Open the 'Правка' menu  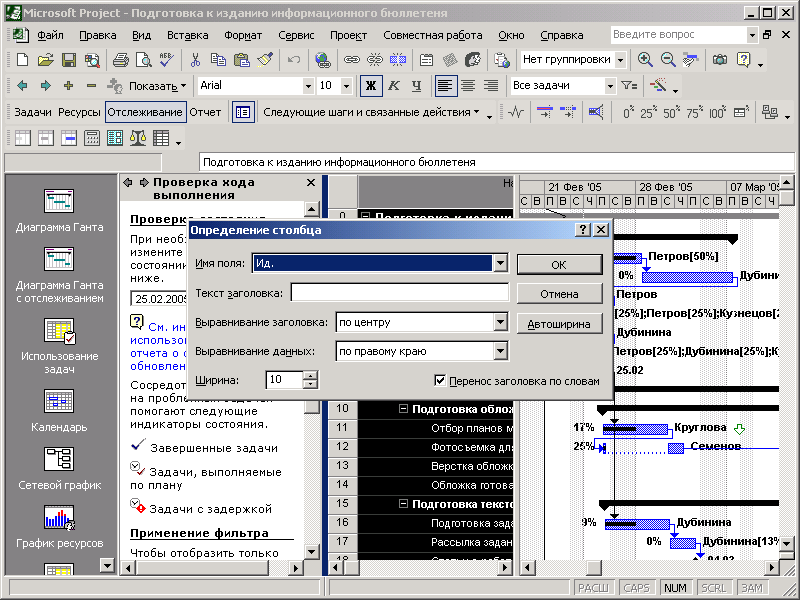coord(97,35)
